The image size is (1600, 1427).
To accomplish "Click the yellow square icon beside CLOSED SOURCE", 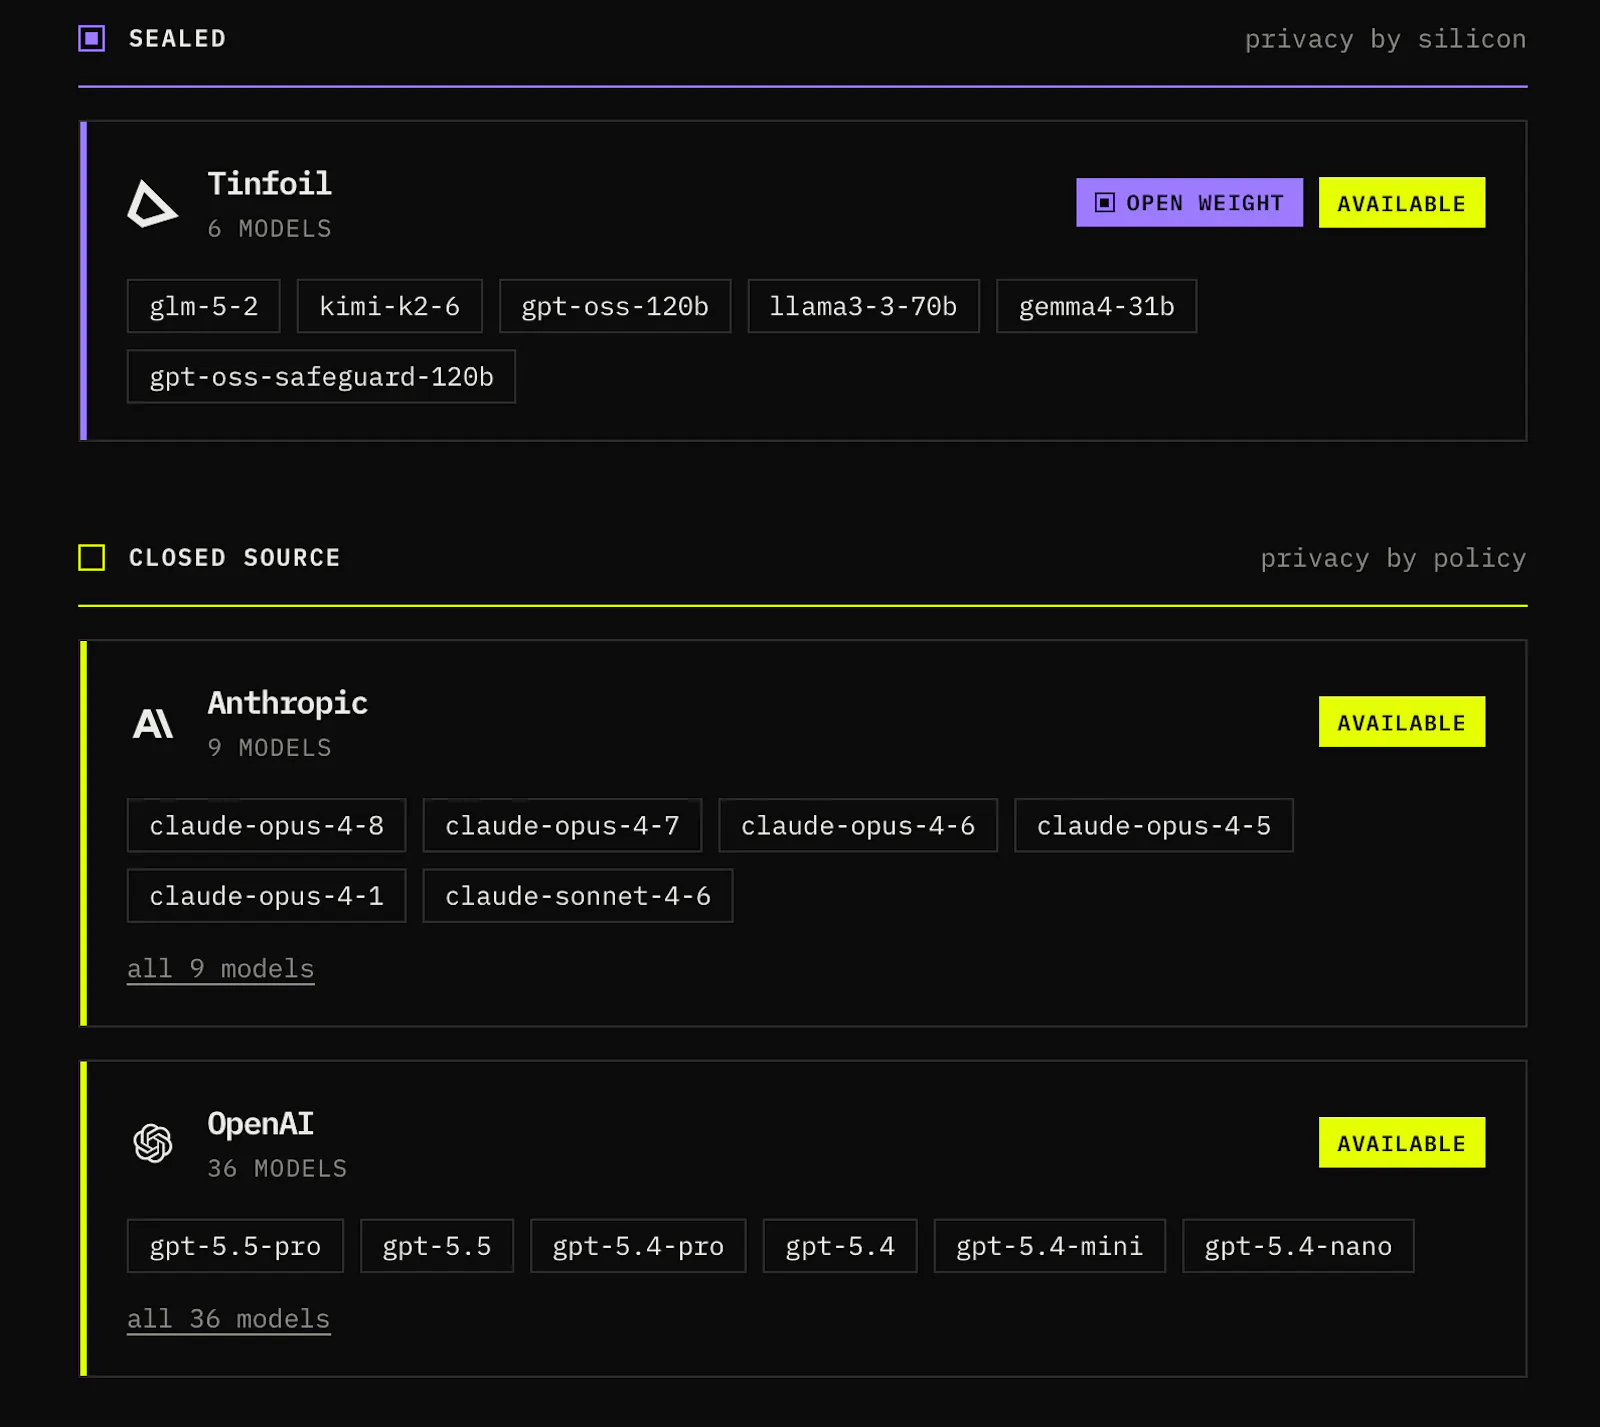I will 92,558.
